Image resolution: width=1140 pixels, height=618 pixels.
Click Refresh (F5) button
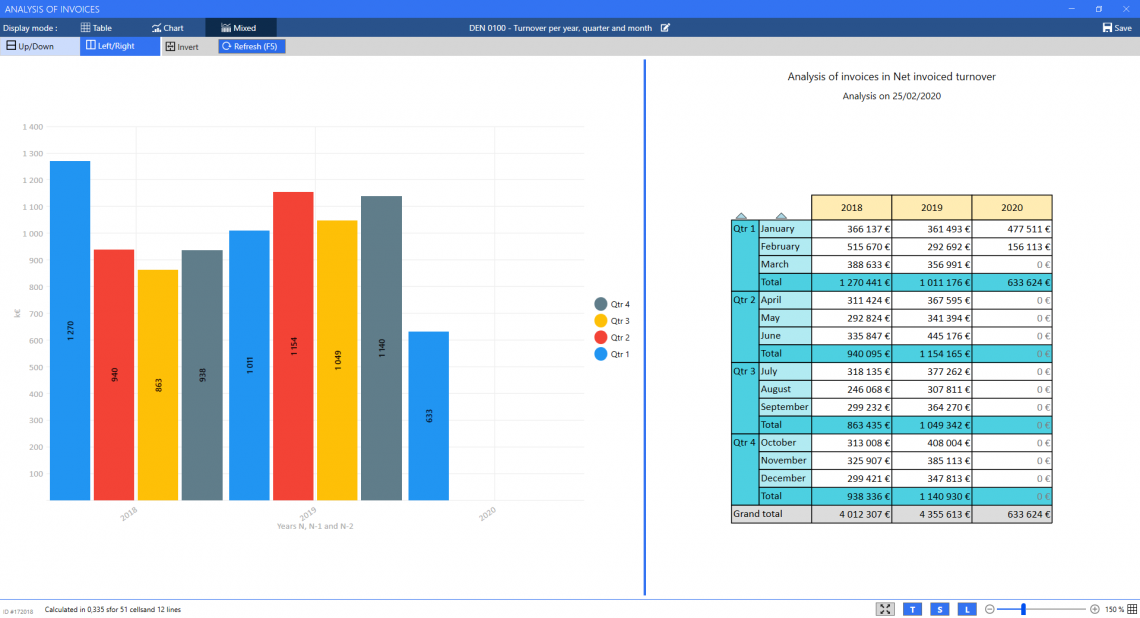252,46
